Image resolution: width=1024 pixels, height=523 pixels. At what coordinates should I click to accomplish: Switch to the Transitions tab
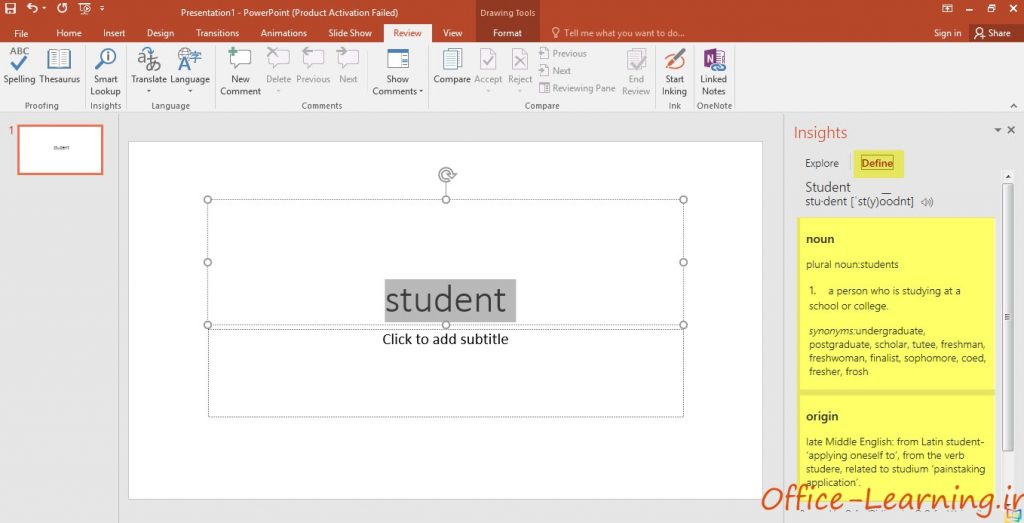pyautogui.click(x=217, y=33)
